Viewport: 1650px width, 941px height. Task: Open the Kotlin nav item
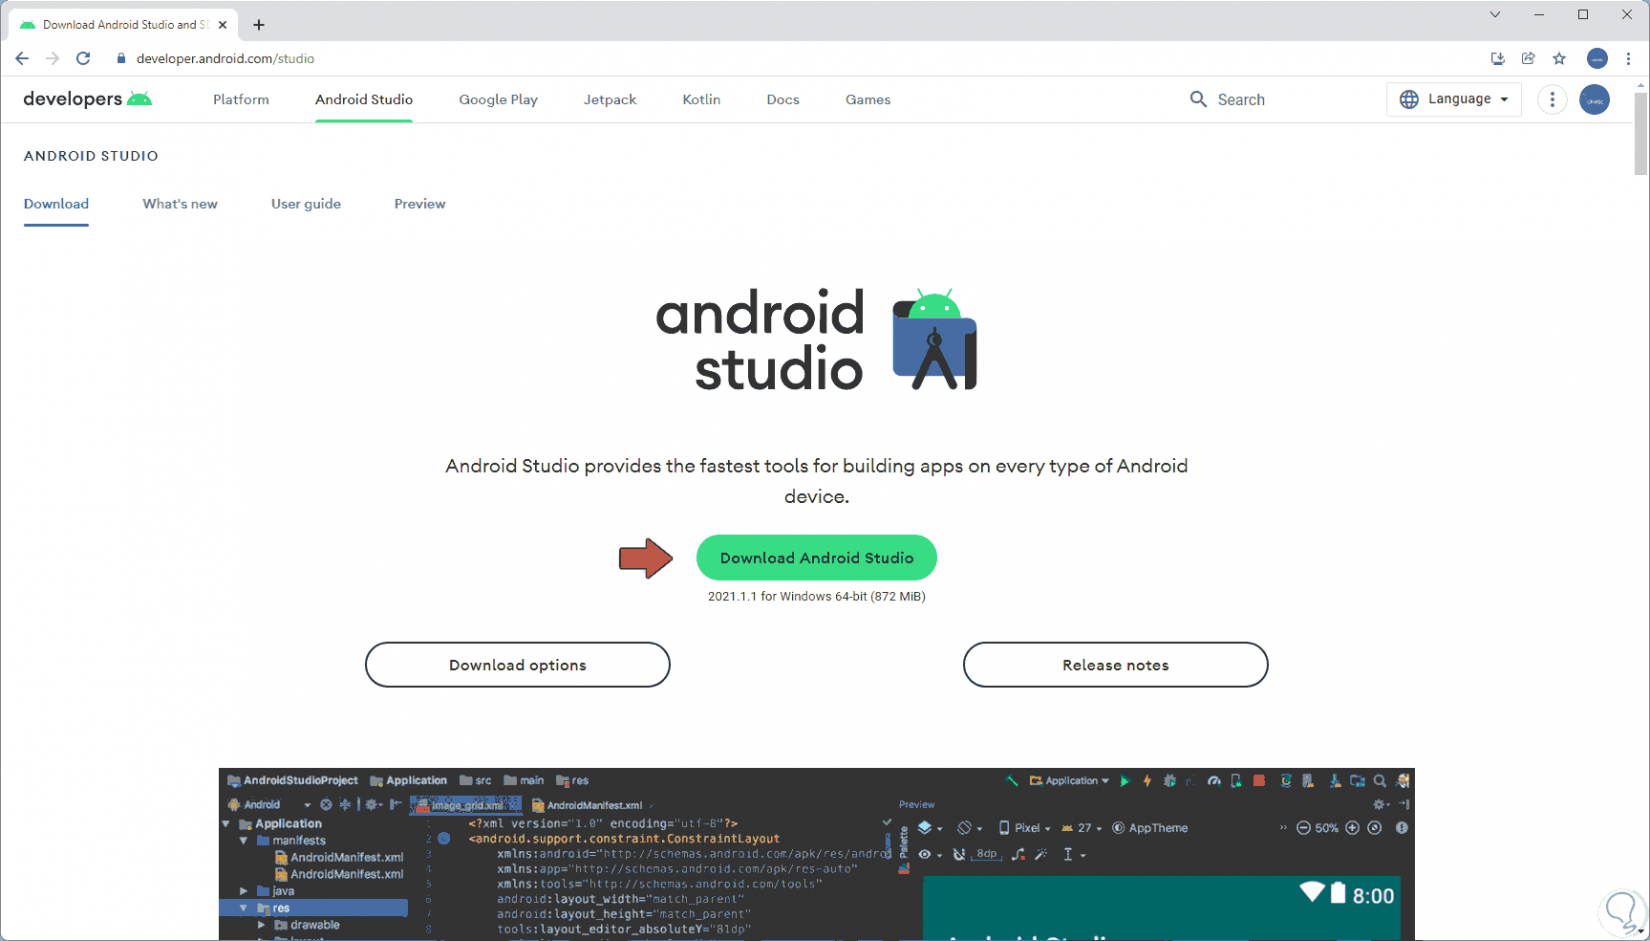(x=701, y=100)
